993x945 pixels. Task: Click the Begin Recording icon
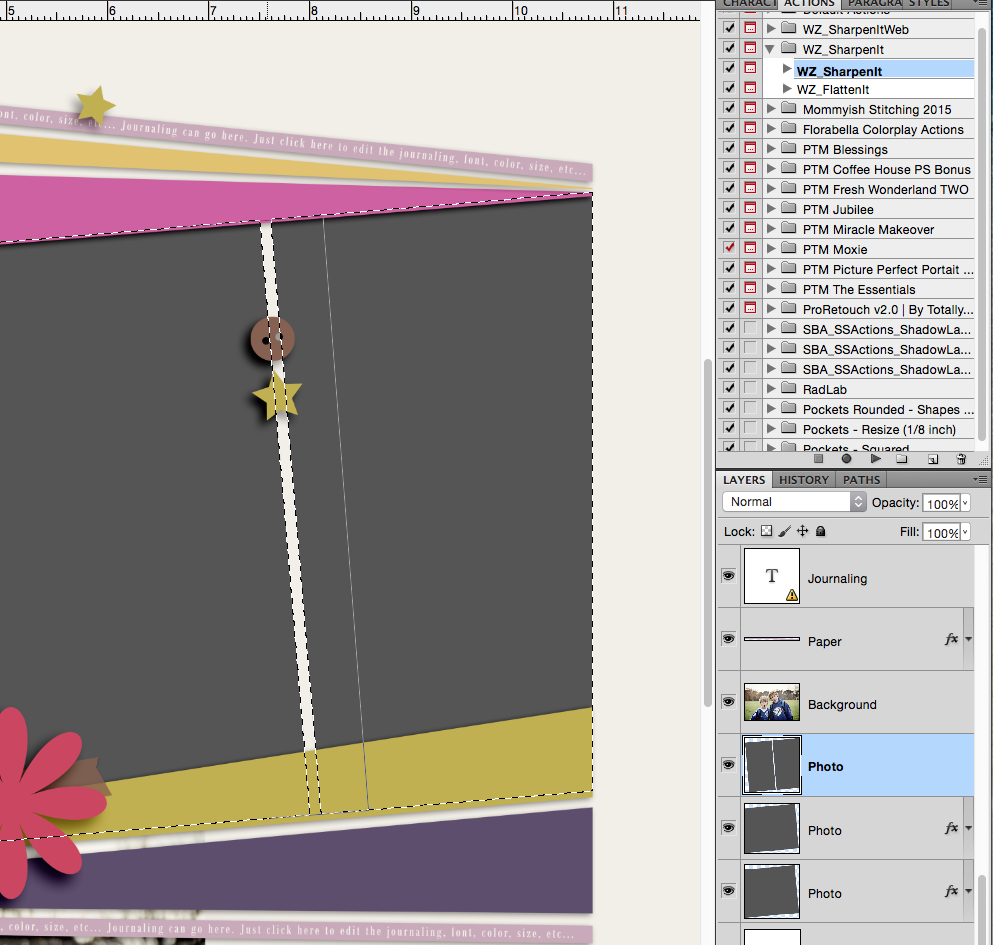[846, 458]
